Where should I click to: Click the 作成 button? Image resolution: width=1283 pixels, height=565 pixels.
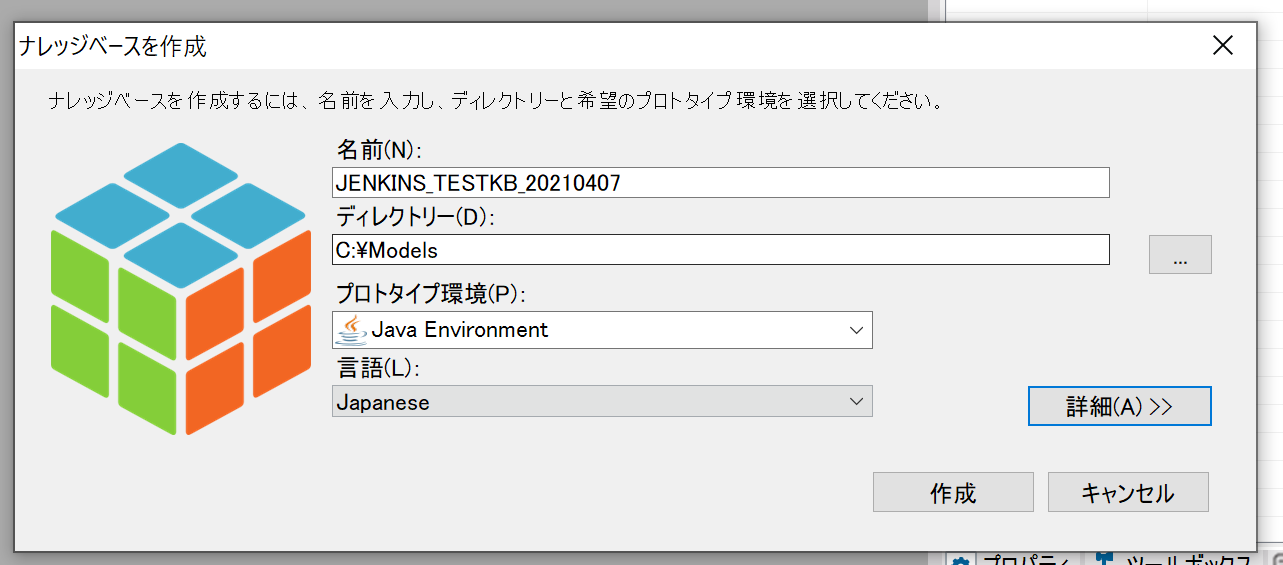pyautogui.click(x=953, y=492)
